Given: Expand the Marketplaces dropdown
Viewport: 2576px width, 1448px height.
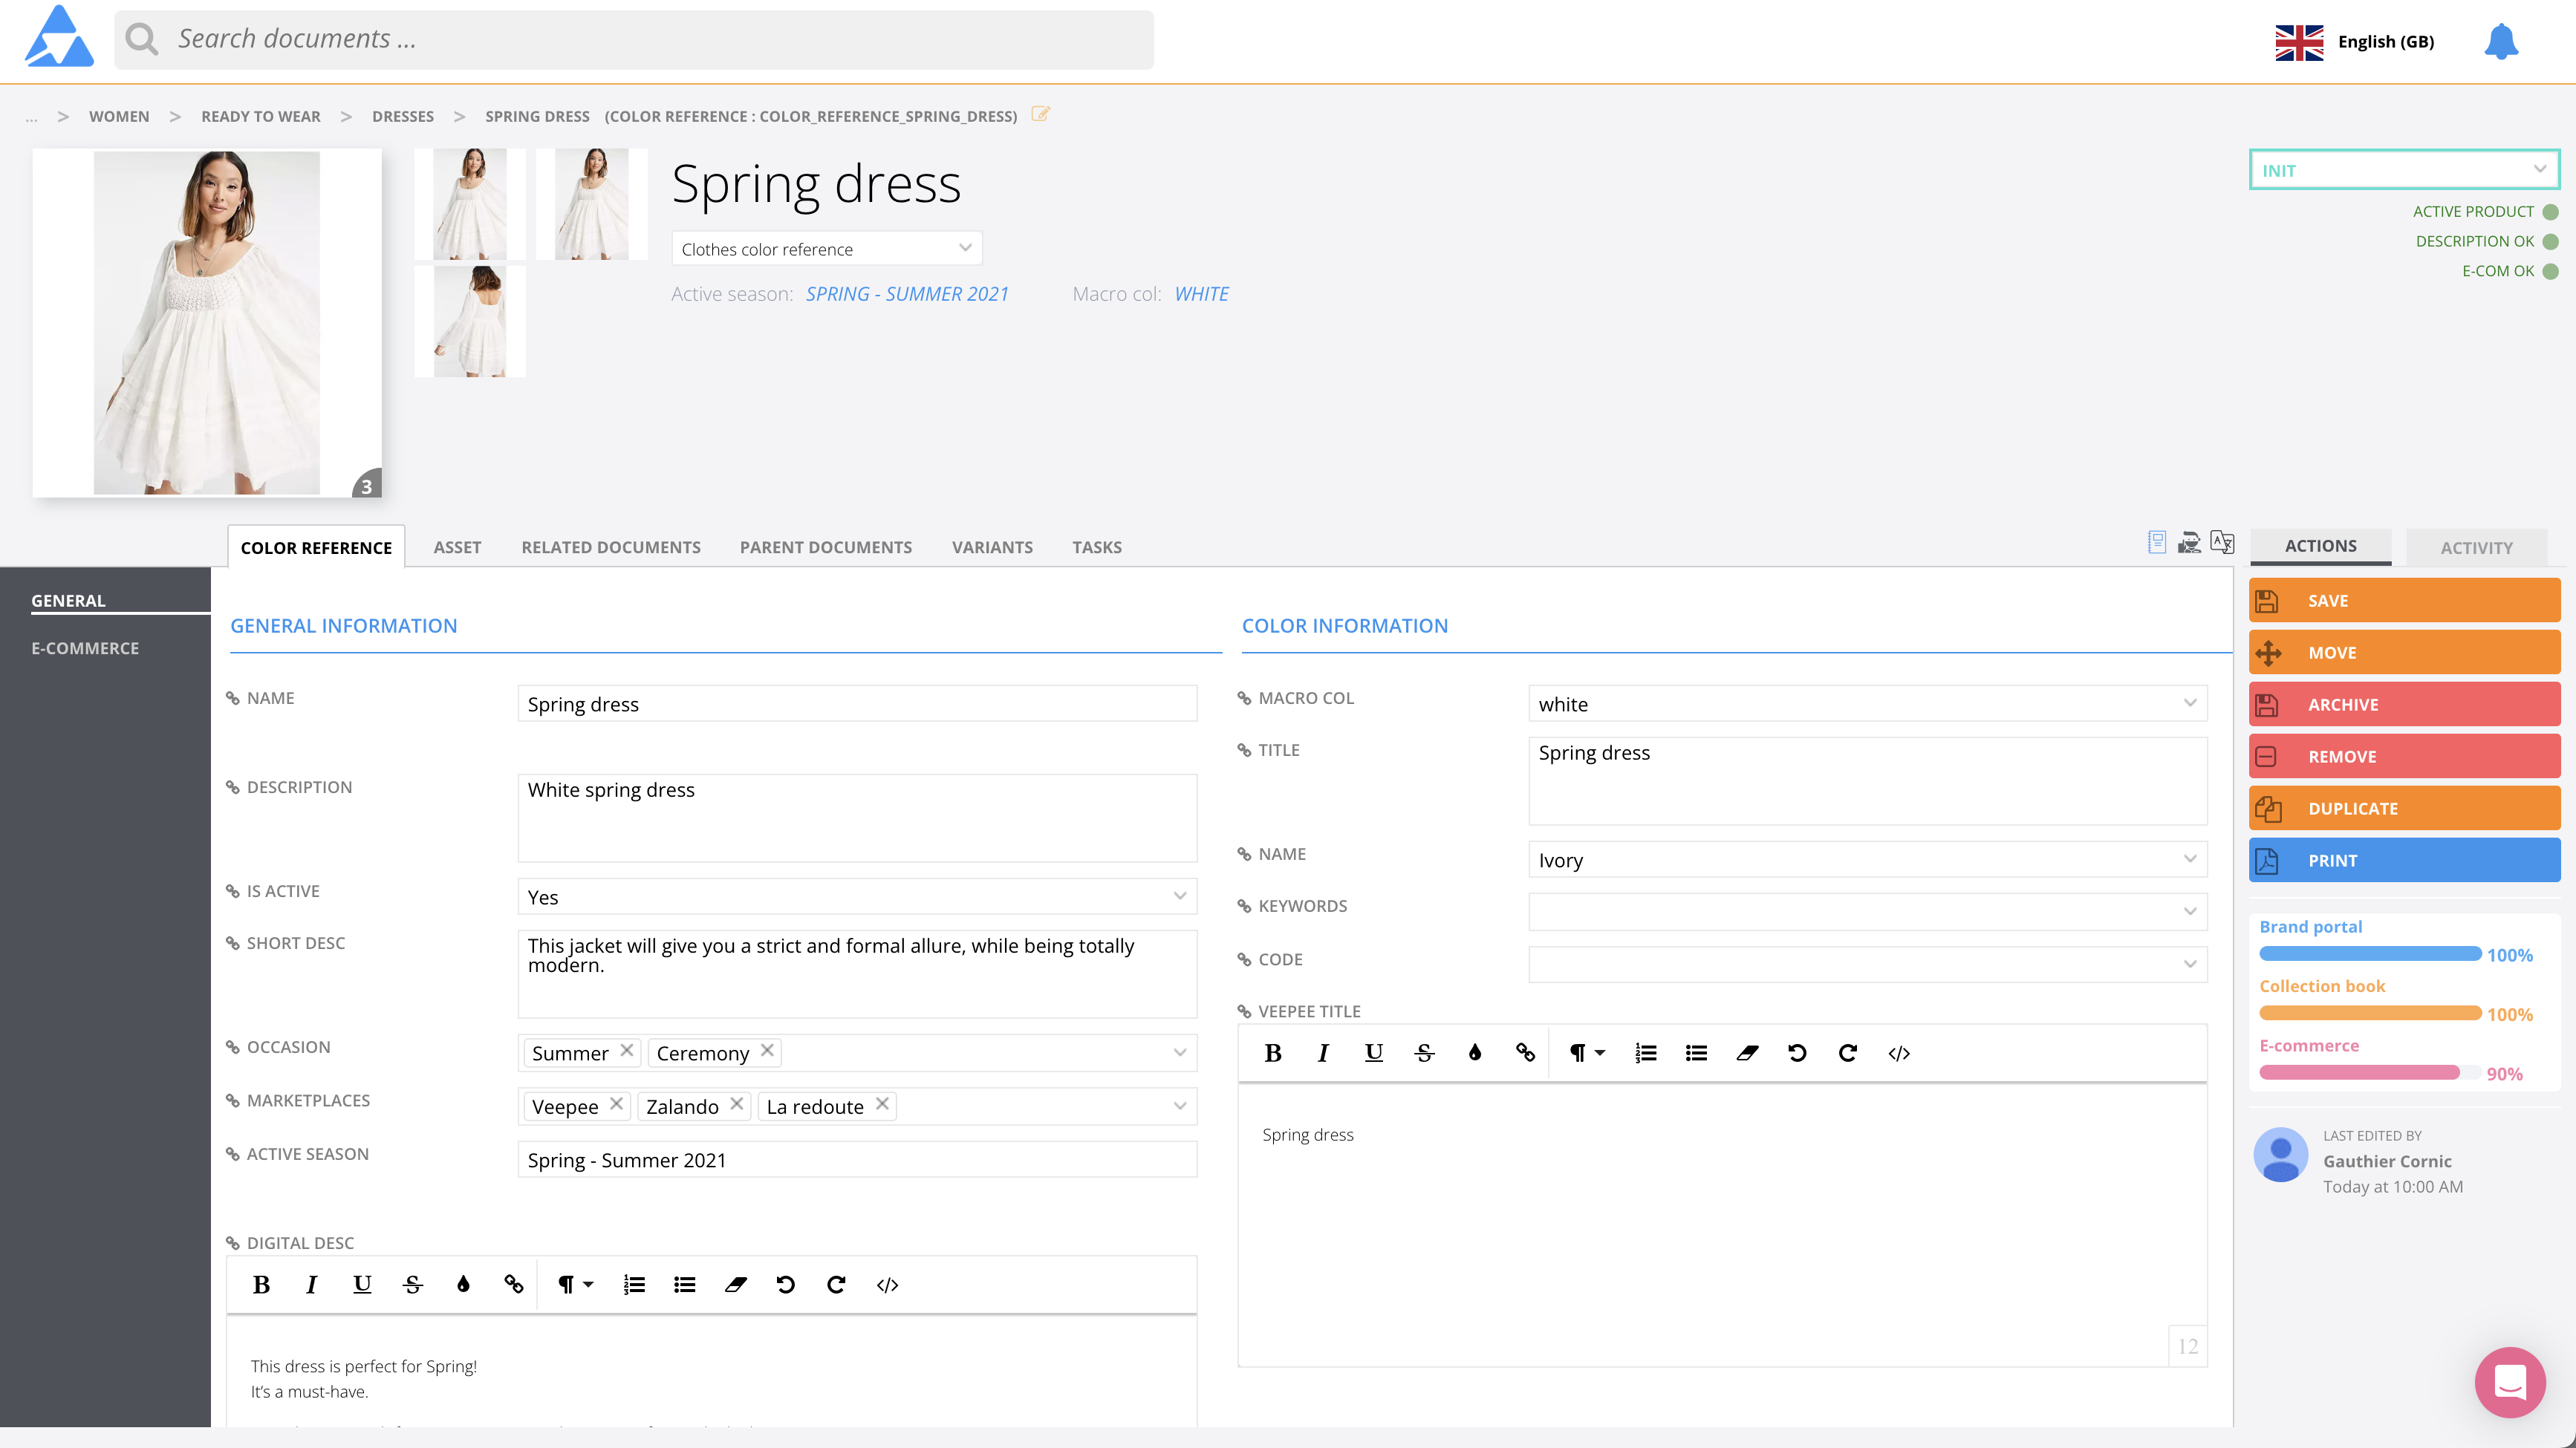Looking at the screenshot, I should coord(1180,1106).
